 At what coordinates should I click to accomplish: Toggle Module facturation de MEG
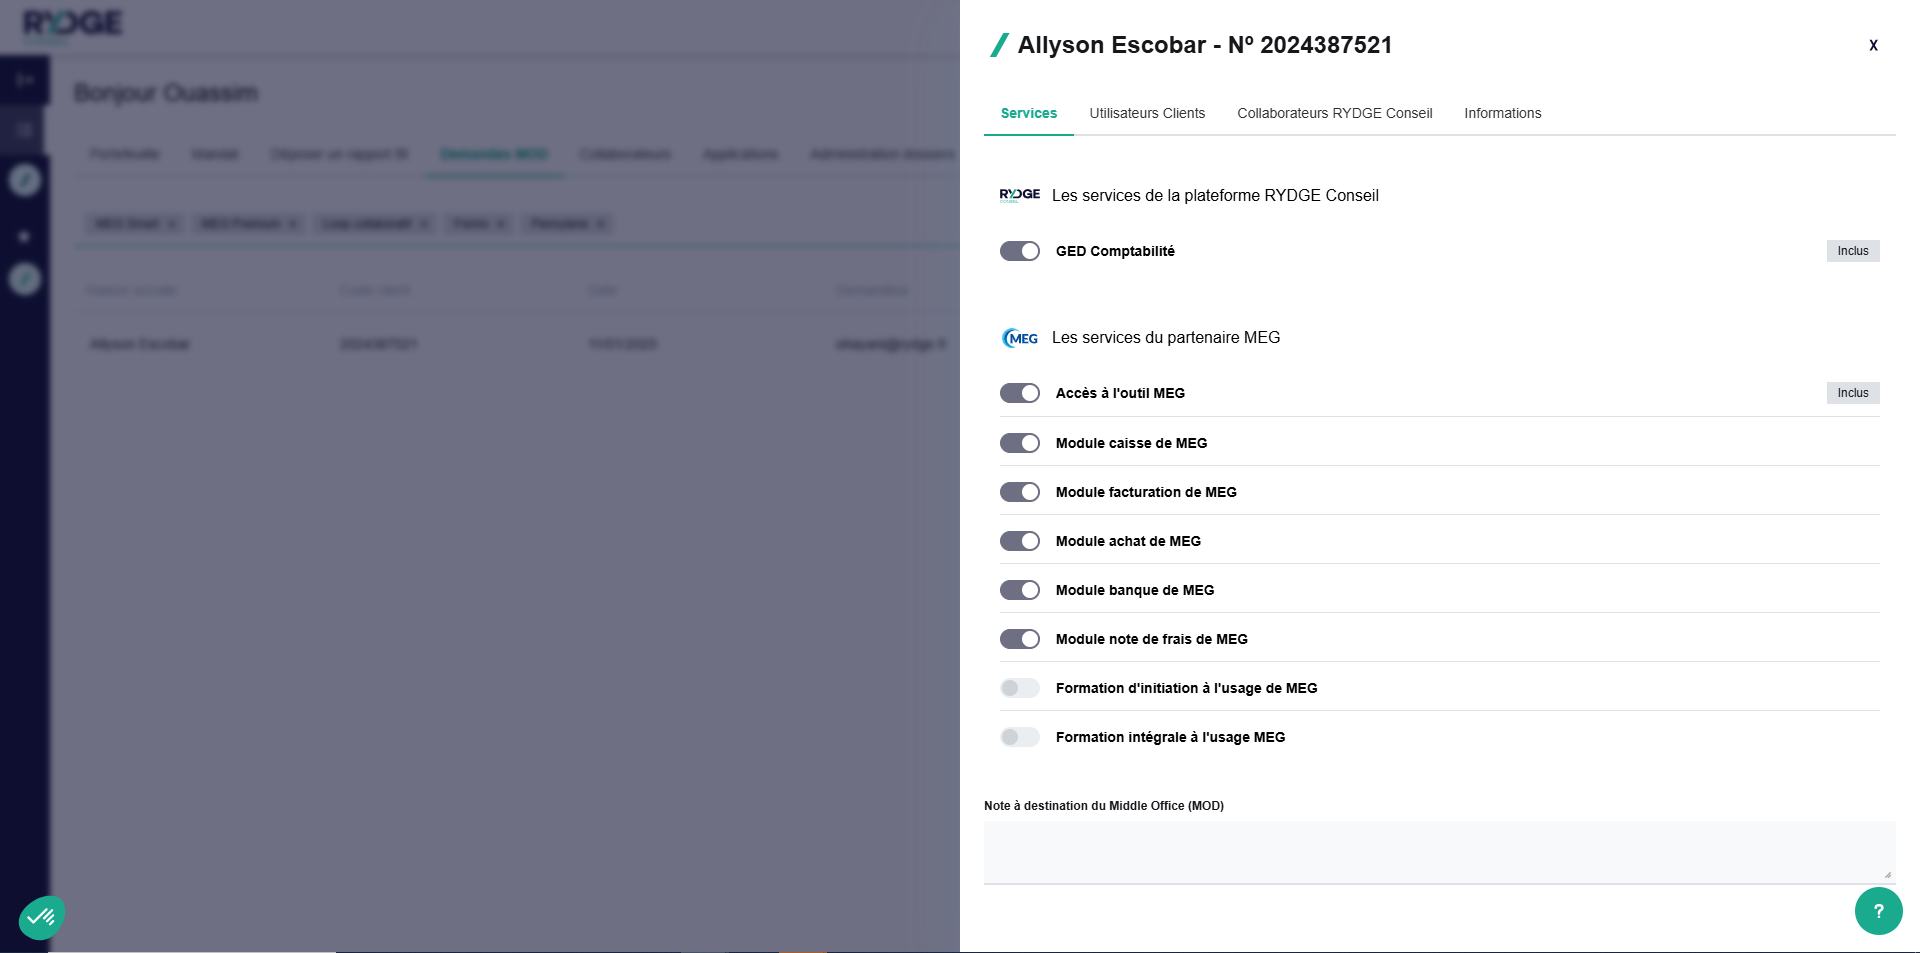coord(1020,492)
